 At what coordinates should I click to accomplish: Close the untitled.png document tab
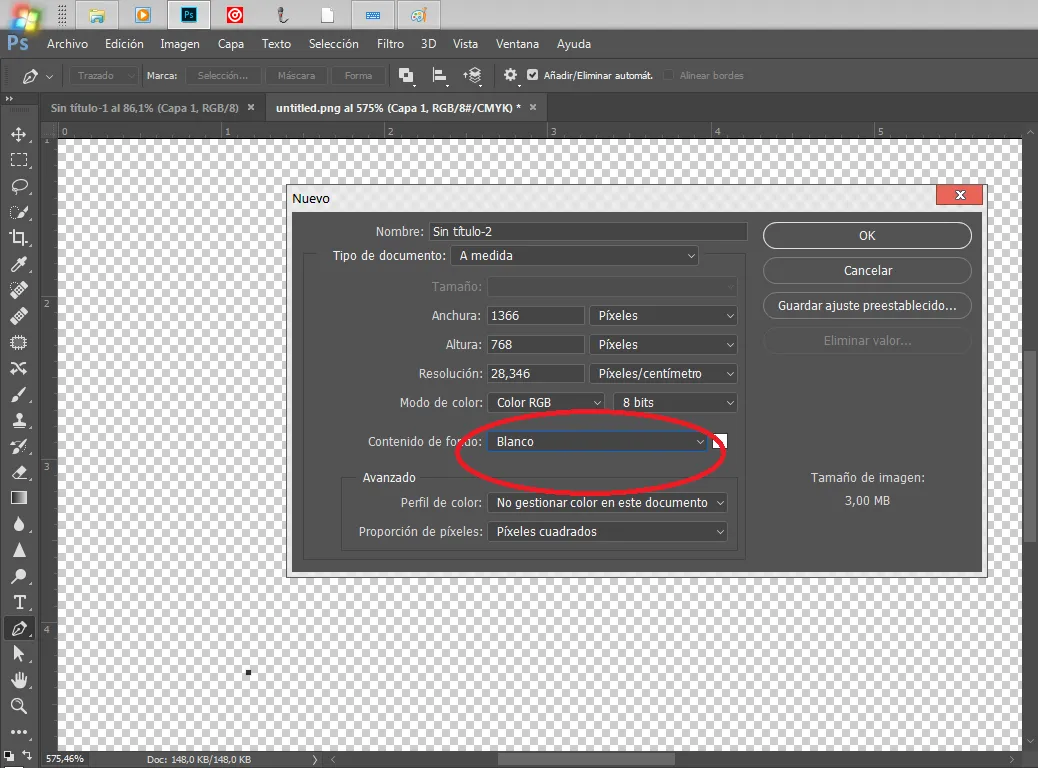click(x=533, y=107)
